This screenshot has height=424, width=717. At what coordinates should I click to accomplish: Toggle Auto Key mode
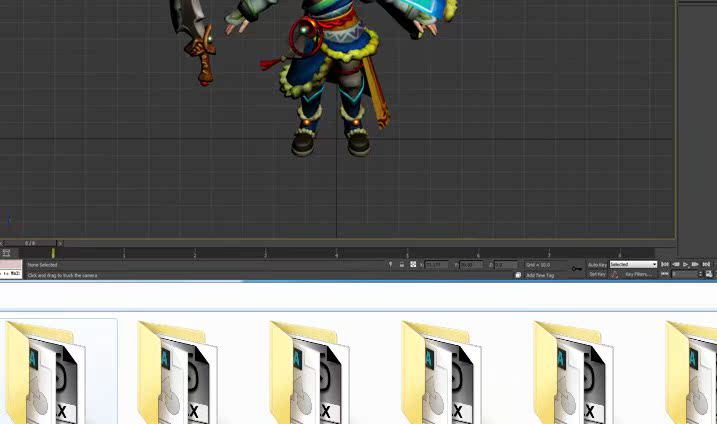[597, 264]
